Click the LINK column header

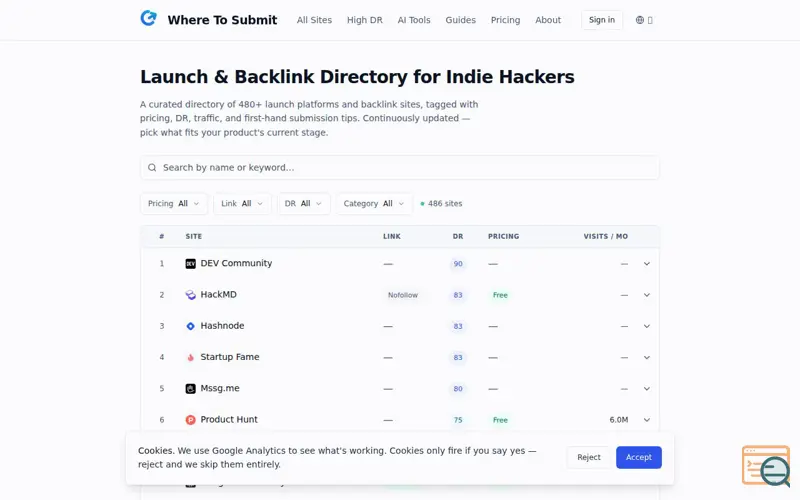[x=392, y=236]
